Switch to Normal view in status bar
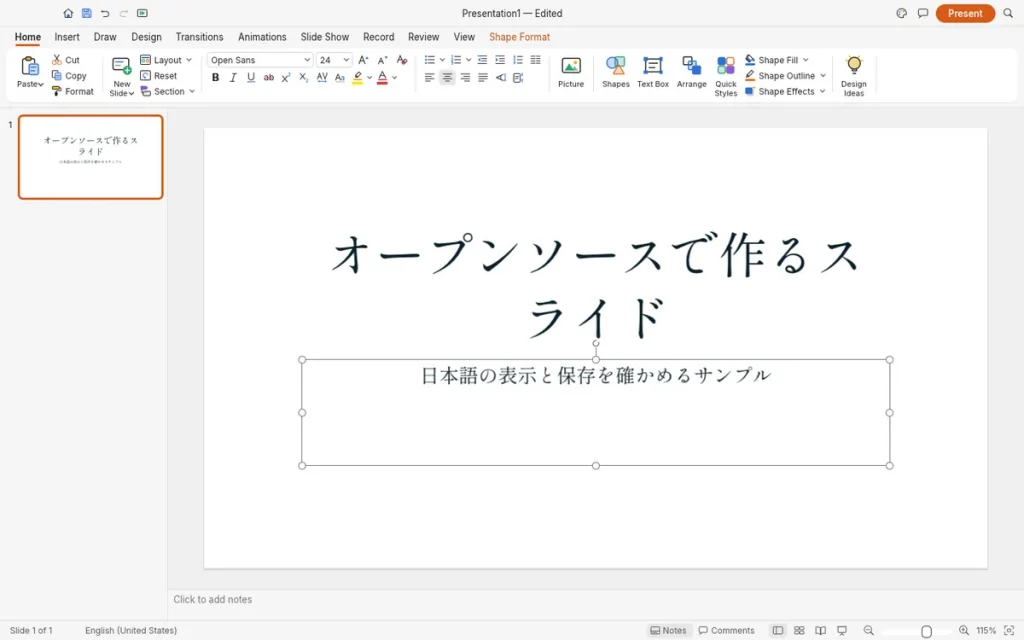1024x640 pixels. (x=777, y=630)
